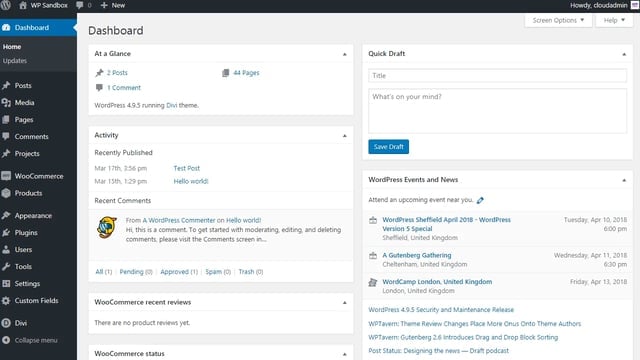Screen dimensions: 640x360
Task: Click the Collapse menu arrow icon
Action: tap(6, 340)
